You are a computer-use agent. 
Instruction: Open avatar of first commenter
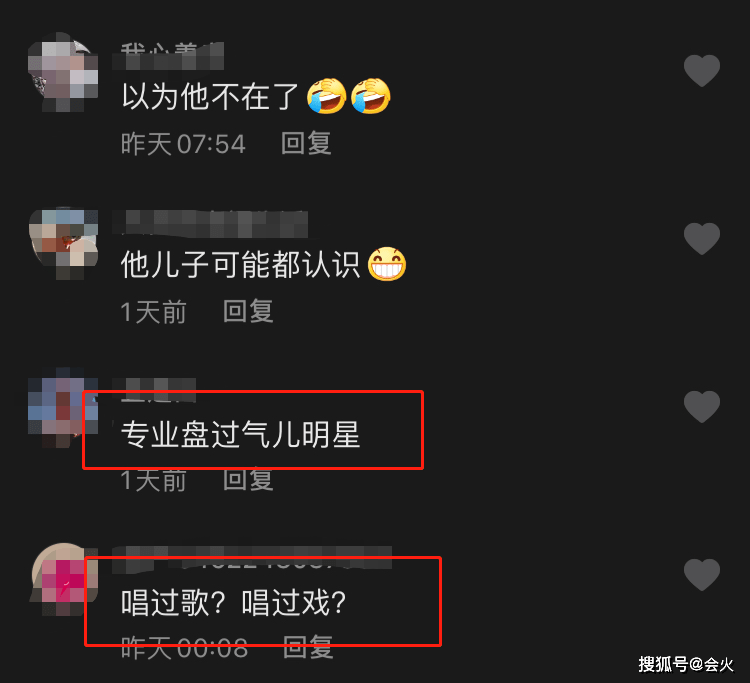click(63, 72)
